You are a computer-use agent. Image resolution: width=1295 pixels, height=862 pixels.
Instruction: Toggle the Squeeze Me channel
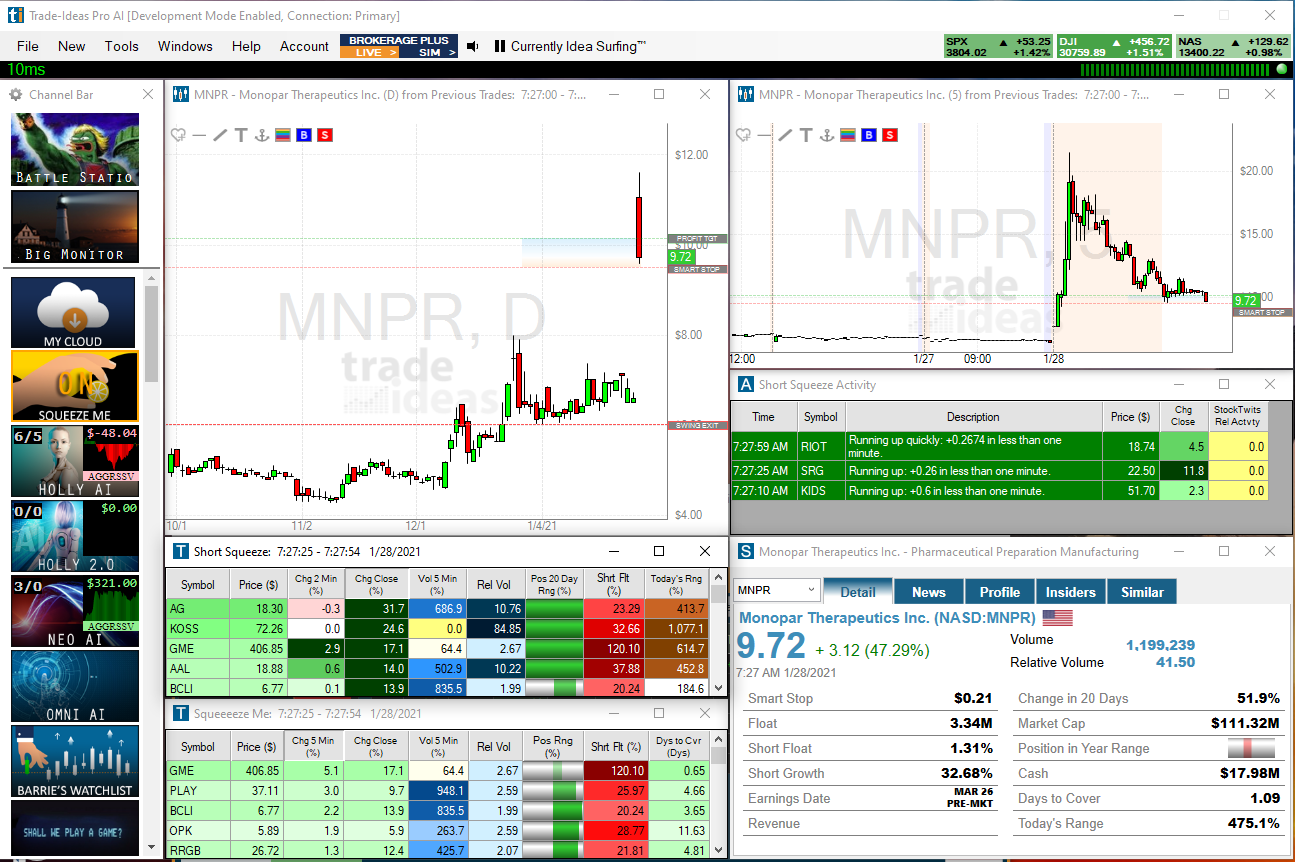[x=75, y=385]
